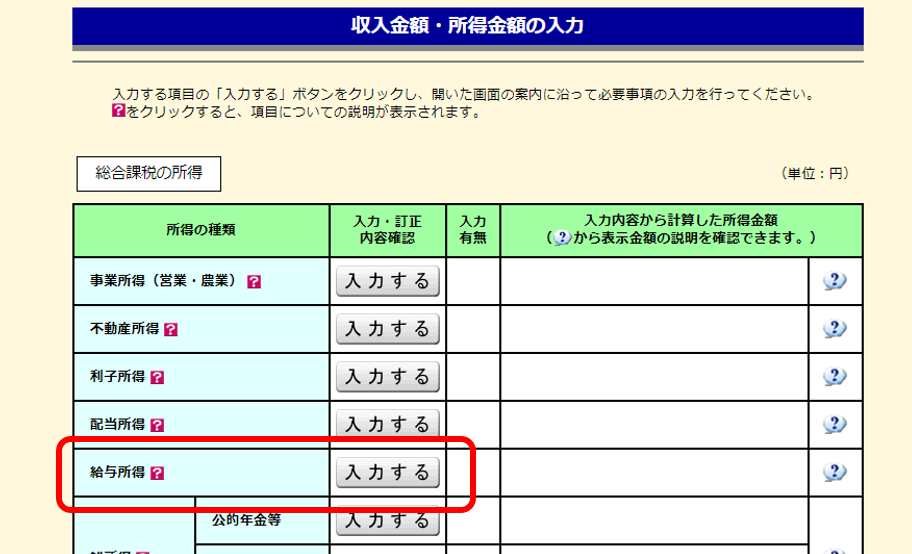
Task: Click the calculated income cell for 給与所得
Action: pos(654,472)
